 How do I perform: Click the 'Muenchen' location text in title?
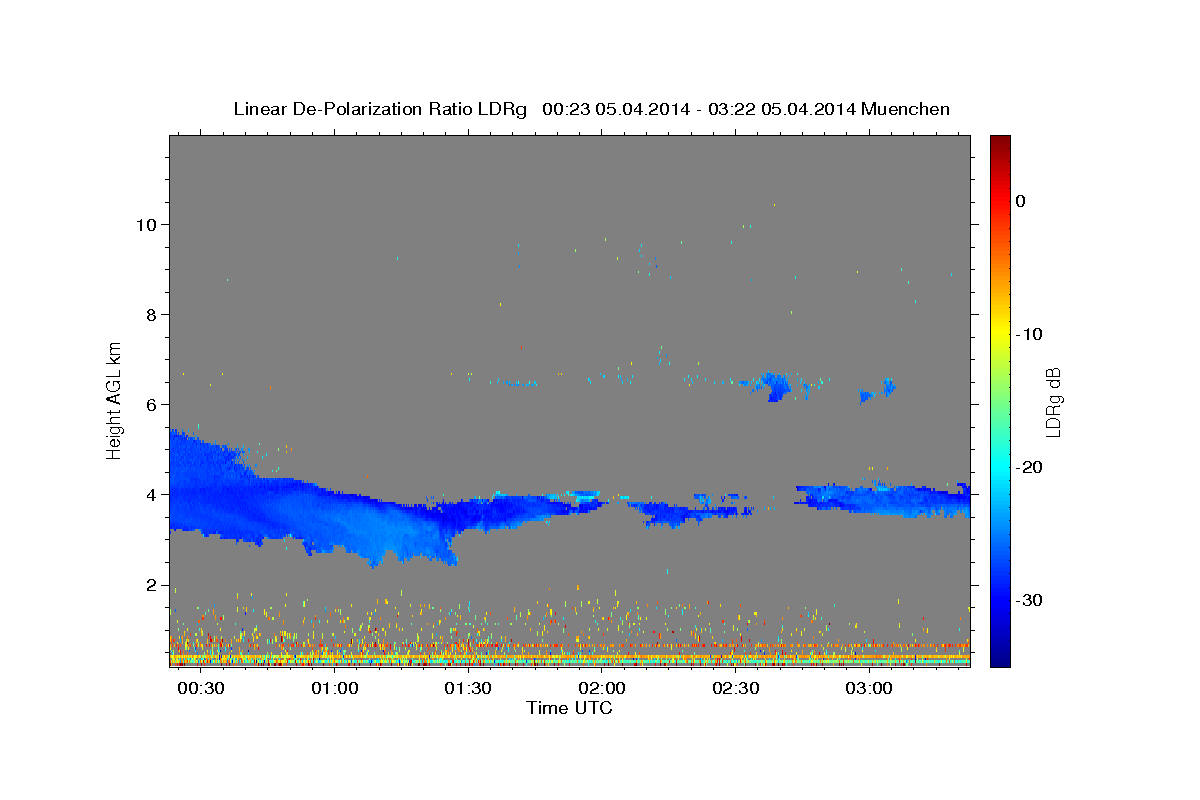(x=906, y=109)
